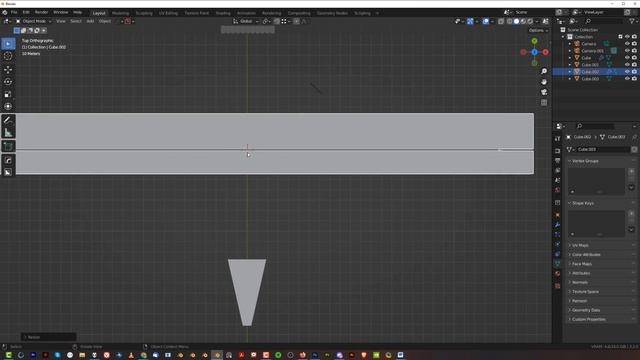
Task: Click the properties editor search field
Action: tap(595, 126)
